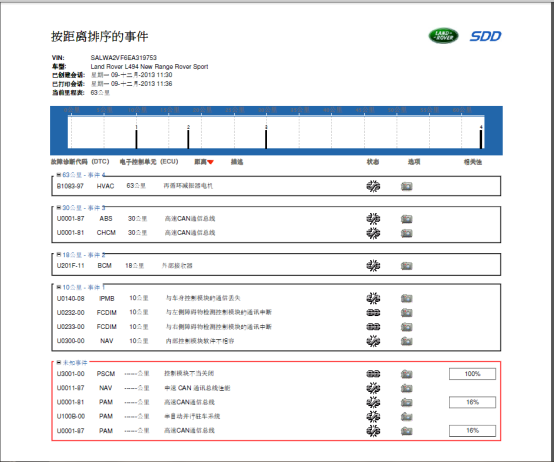Open the camera snapshot icon for B1083-97
This screenshot has width=554, height=462.
(x=407, y=186)
